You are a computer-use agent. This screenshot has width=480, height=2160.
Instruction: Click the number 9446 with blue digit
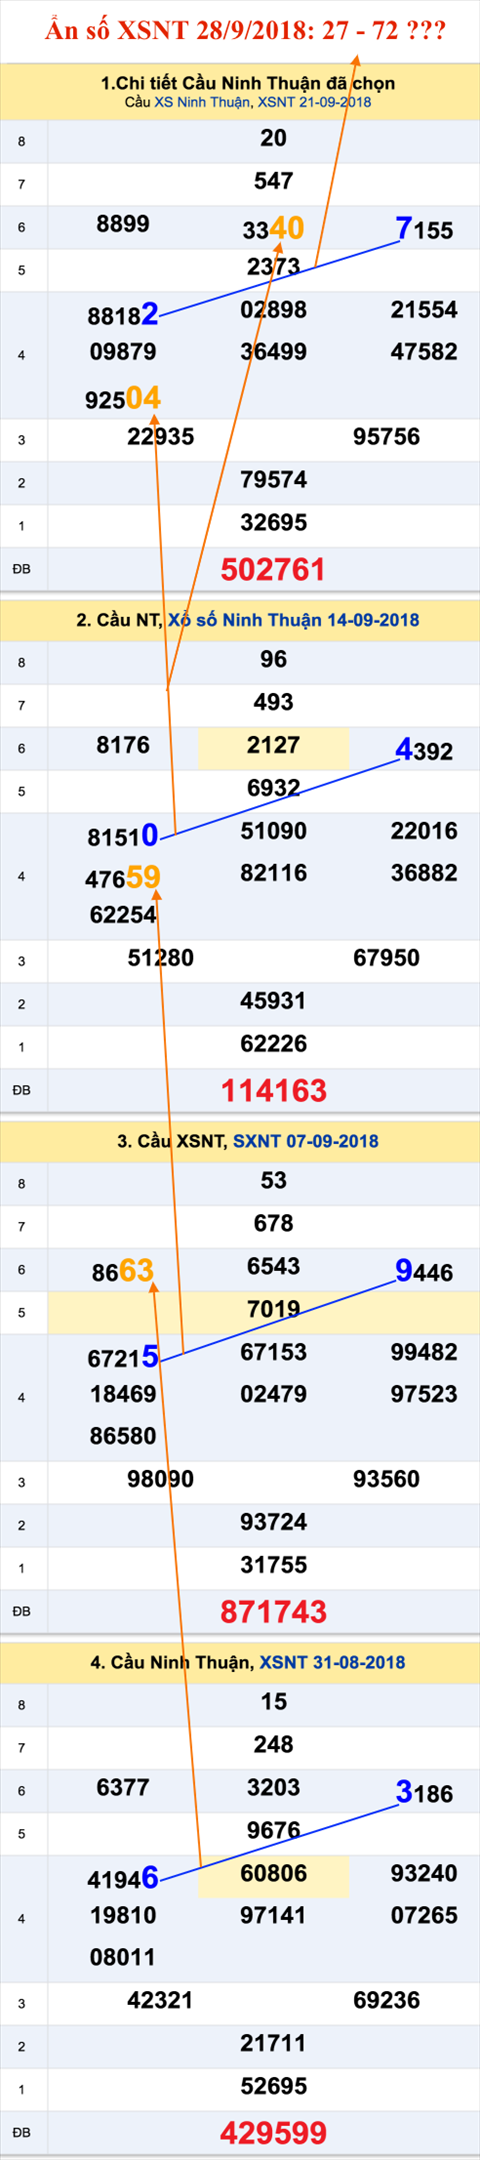424,1271
